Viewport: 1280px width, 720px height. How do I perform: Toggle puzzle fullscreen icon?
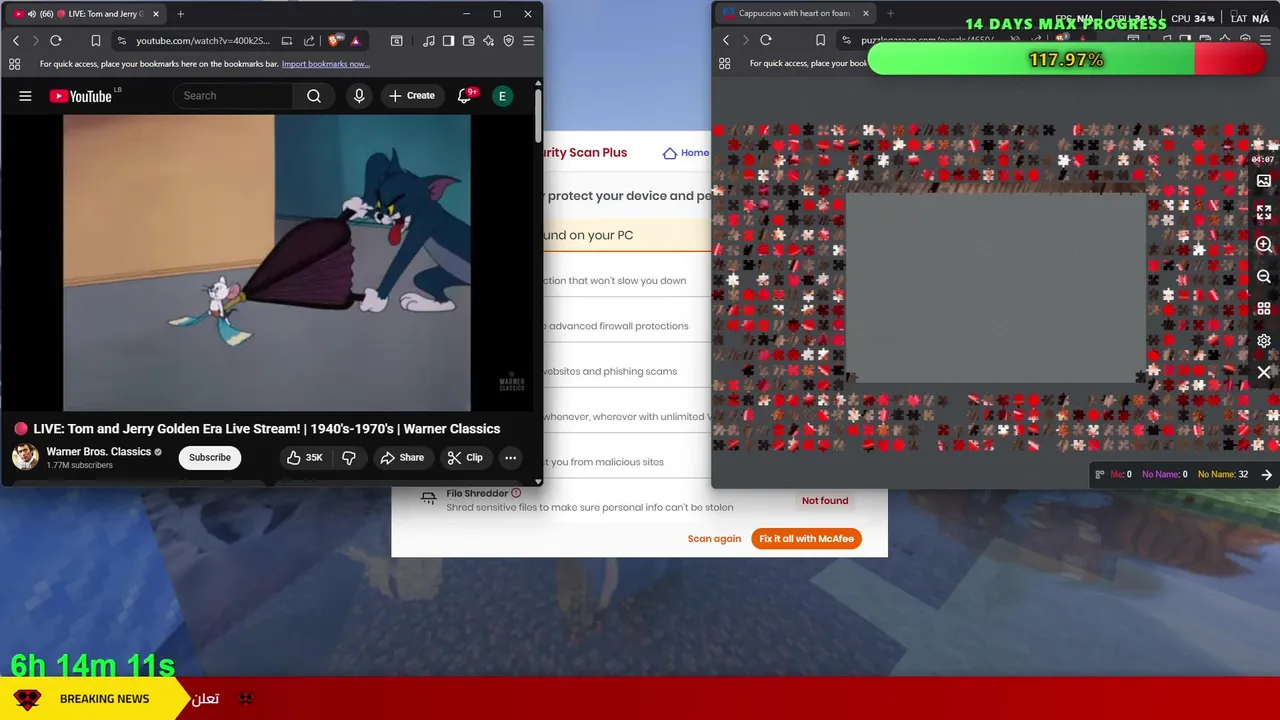(1264, 213)
